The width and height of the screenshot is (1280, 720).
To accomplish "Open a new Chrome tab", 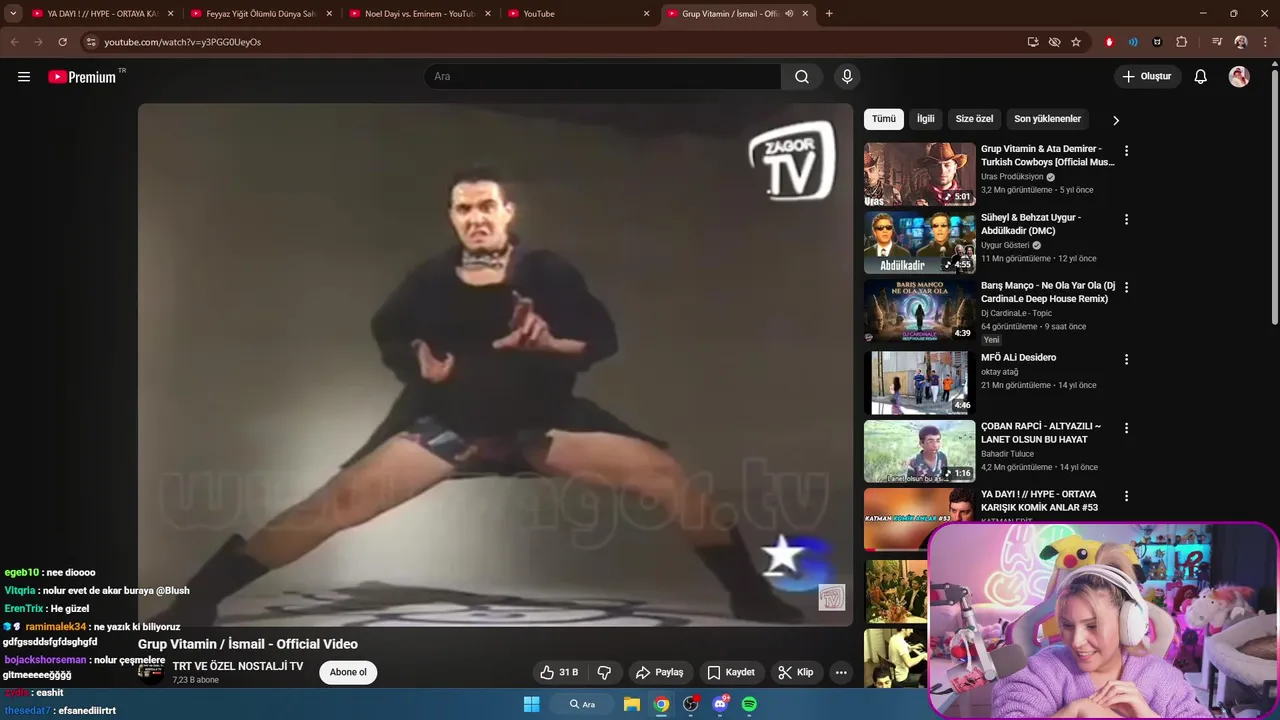I will coord(829,14).
